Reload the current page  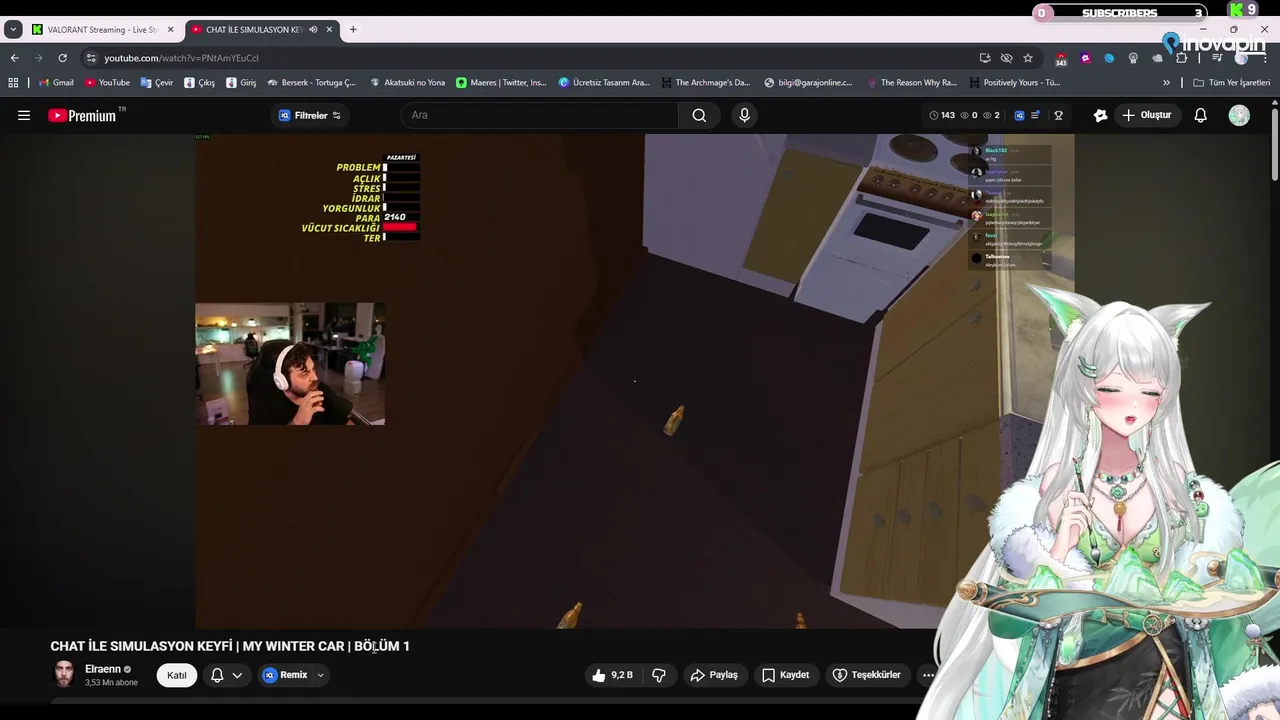tap(62, 58)
